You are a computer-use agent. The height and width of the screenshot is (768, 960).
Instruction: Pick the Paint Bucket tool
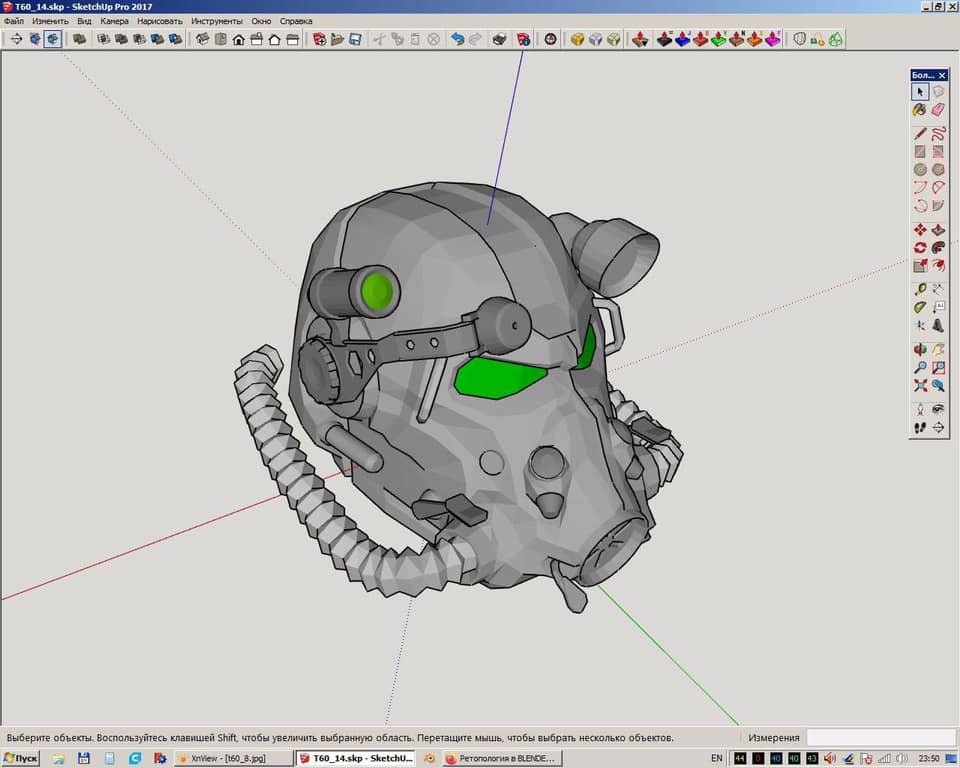point(920,110)
